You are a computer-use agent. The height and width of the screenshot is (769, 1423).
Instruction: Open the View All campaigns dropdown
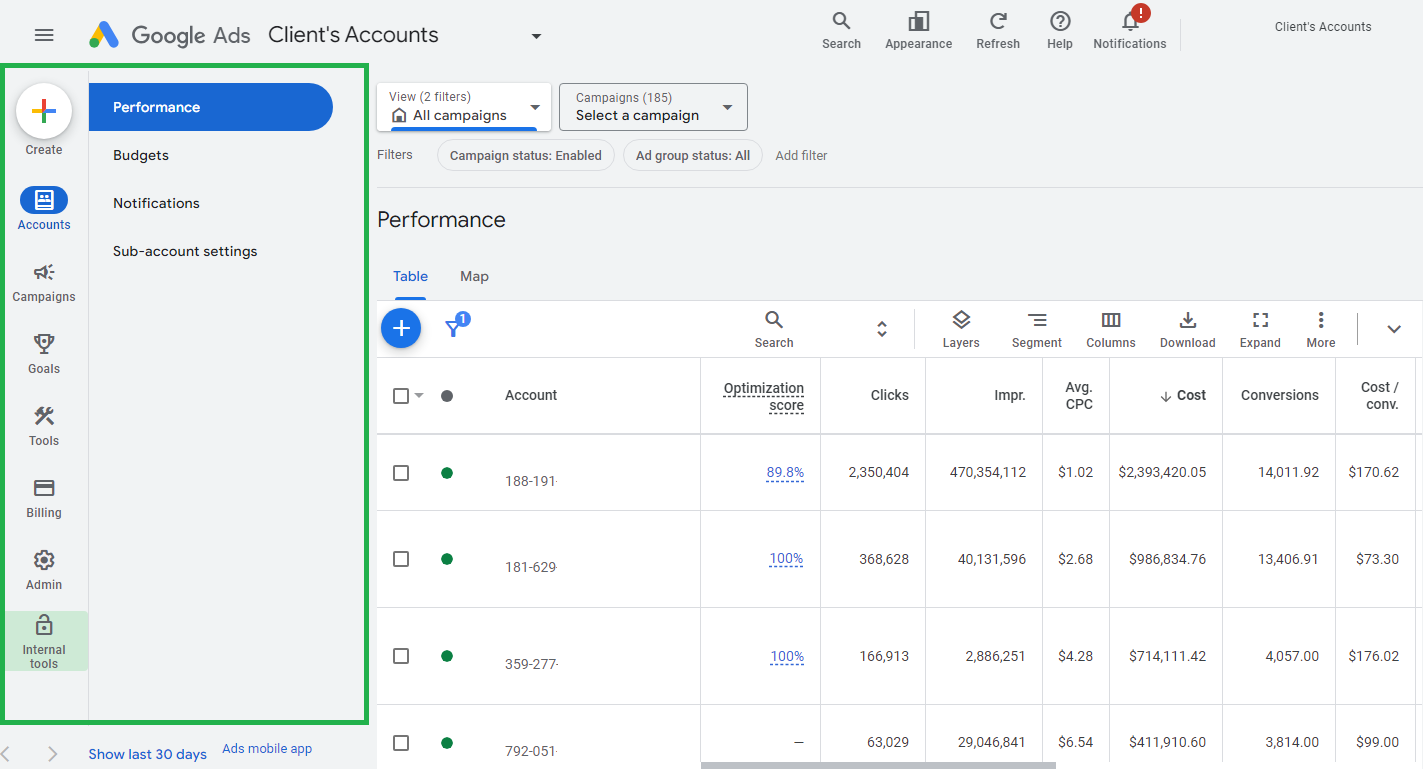pos(464,107)
